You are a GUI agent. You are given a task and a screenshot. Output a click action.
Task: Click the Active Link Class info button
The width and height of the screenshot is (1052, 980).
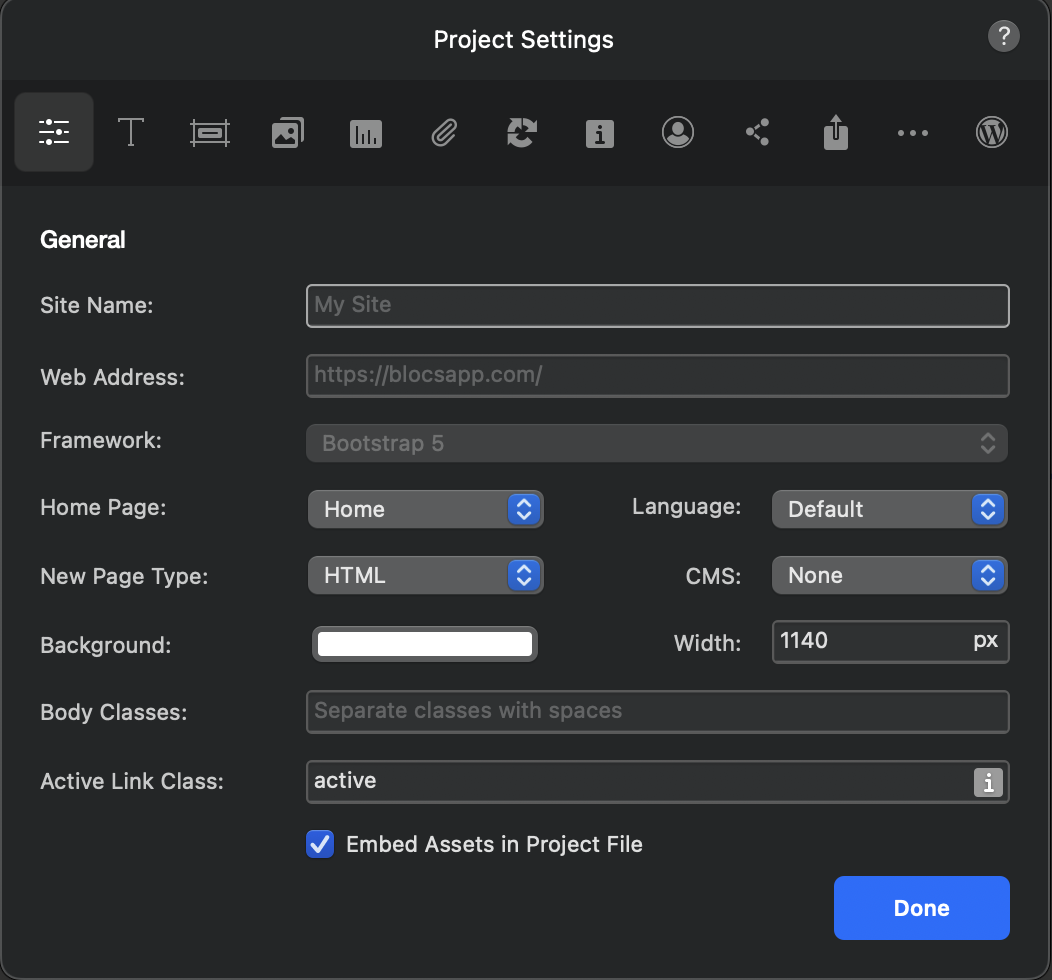tap(988, 782)
